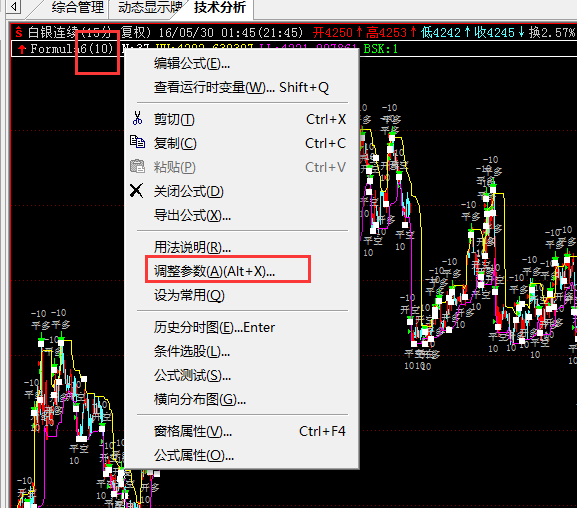Viewport: 577px width, 508px height.
Task: Select 导出公式(X)... menu item
Action: (243, 215)
